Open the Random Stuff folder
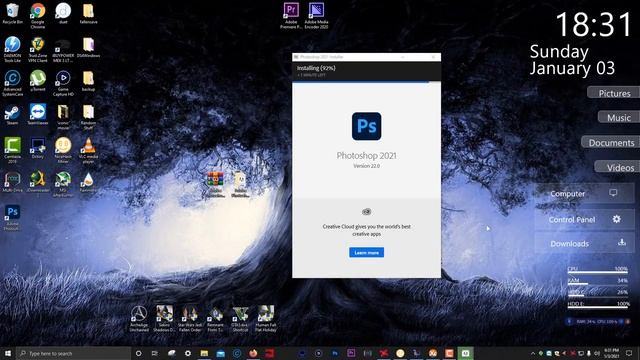Image resolution: width=640 pixels, height=360 pixels. (x=88, y=117)
